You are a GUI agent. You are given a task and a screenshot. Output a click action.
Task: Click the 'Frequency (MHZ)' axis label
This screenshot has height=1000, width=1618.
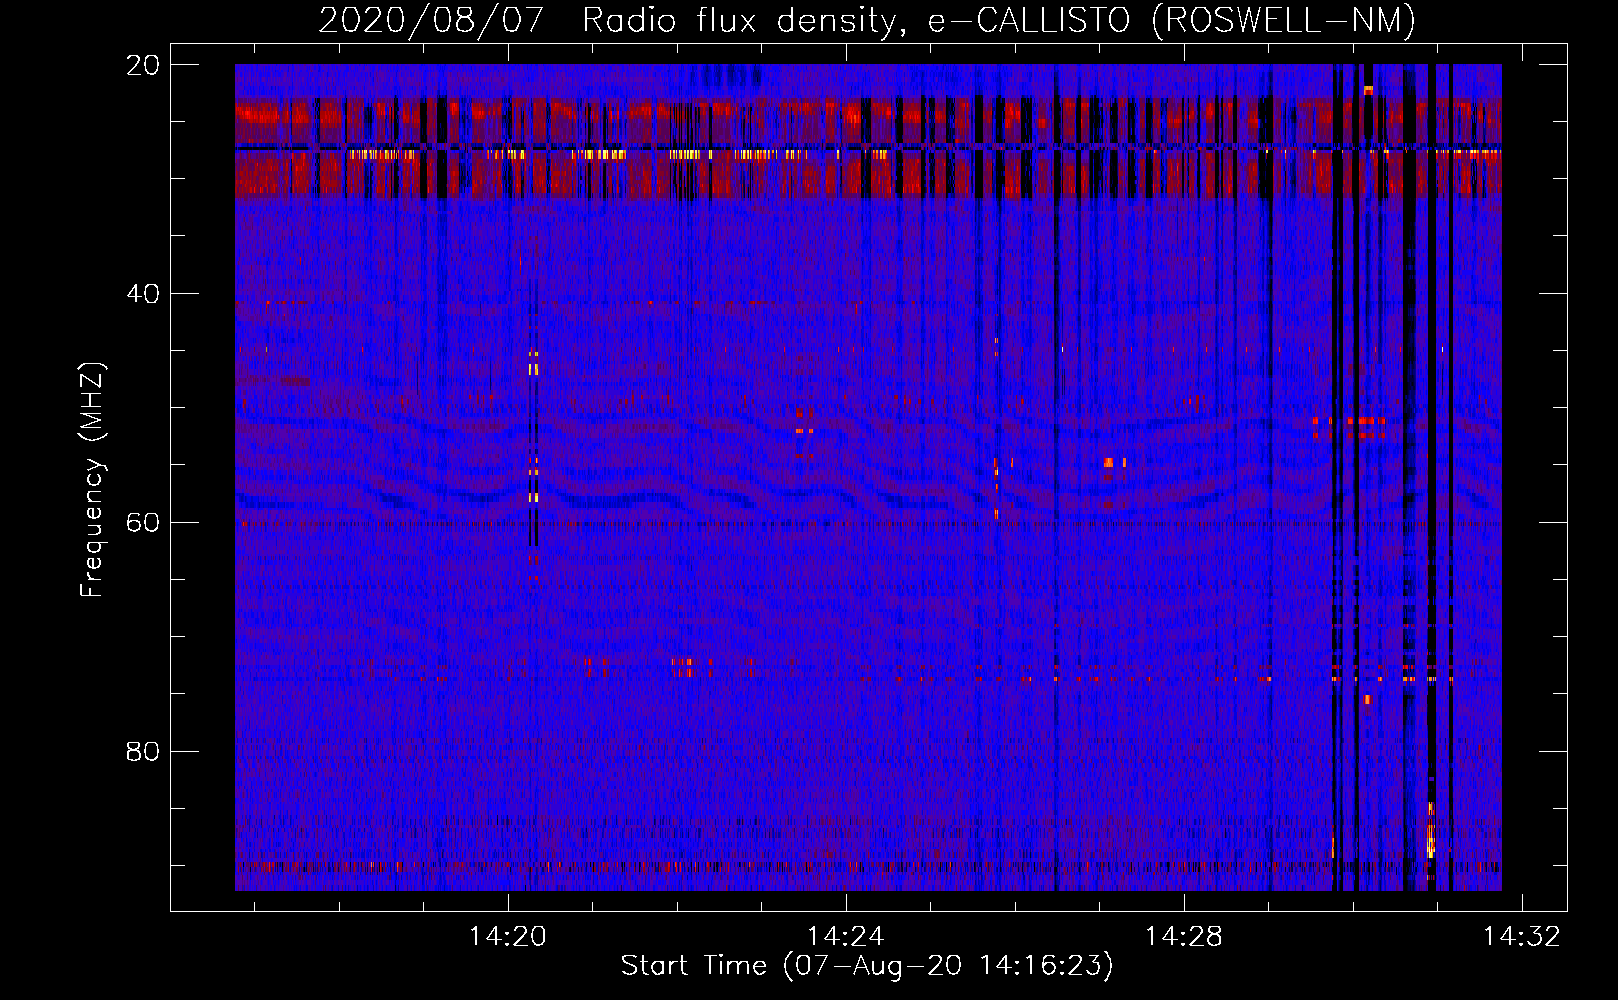pos(92,480)
